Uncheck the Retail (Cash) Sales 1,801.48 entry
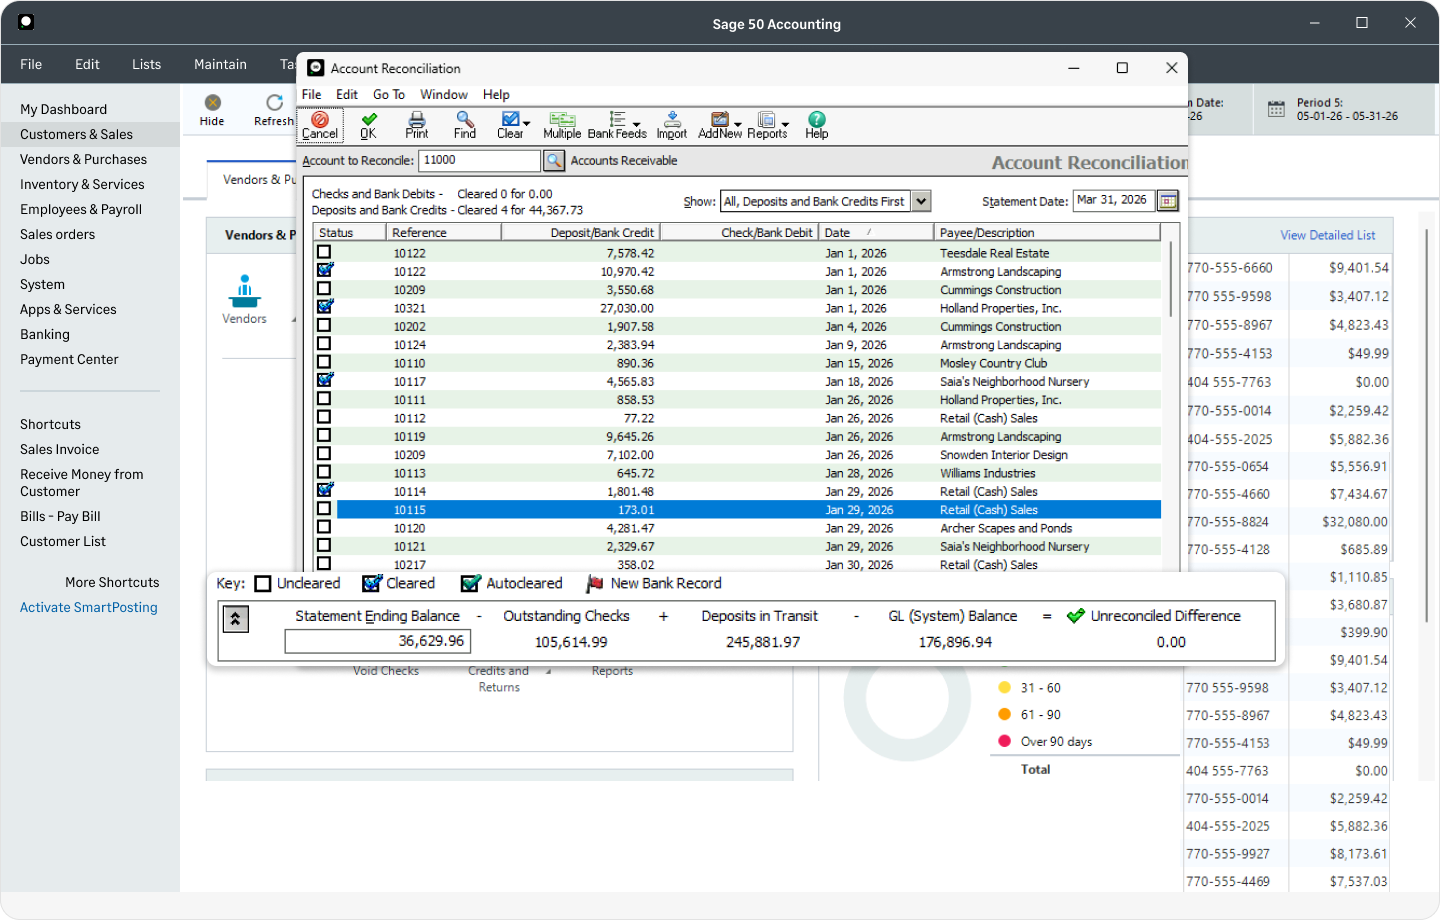1440x920 pixels. pos(324,490)
